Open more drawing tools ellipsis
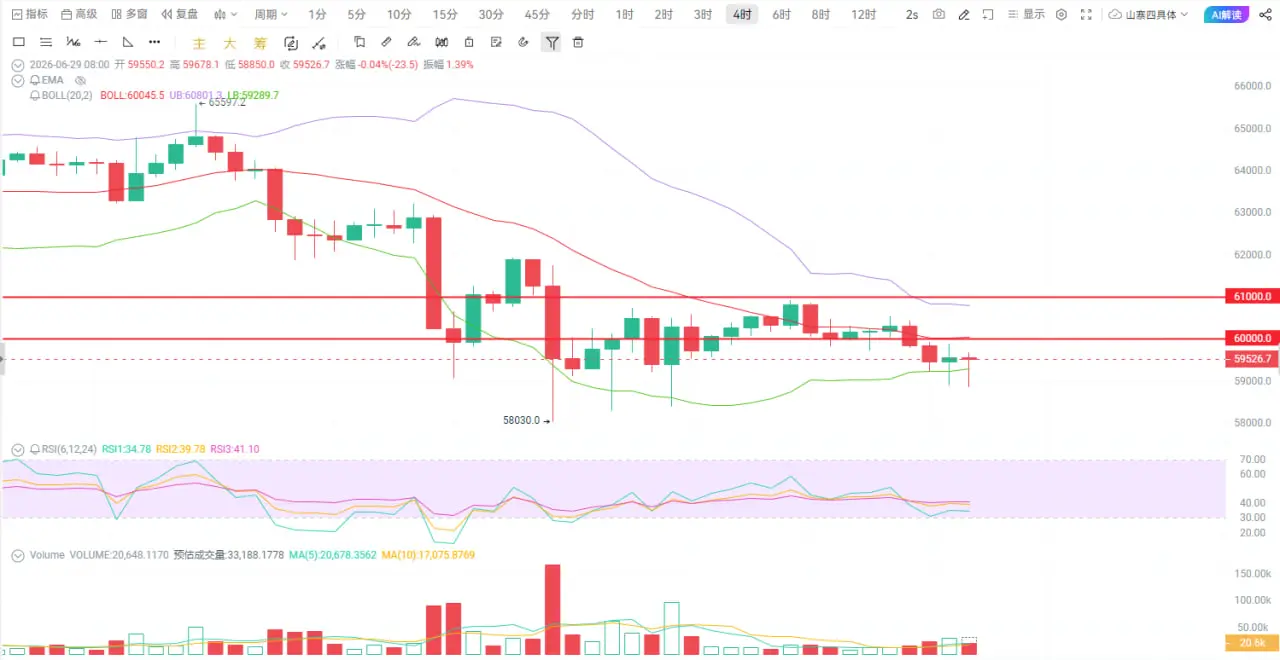Viewport: 1280px width, 660px height. tap(154, 42)
